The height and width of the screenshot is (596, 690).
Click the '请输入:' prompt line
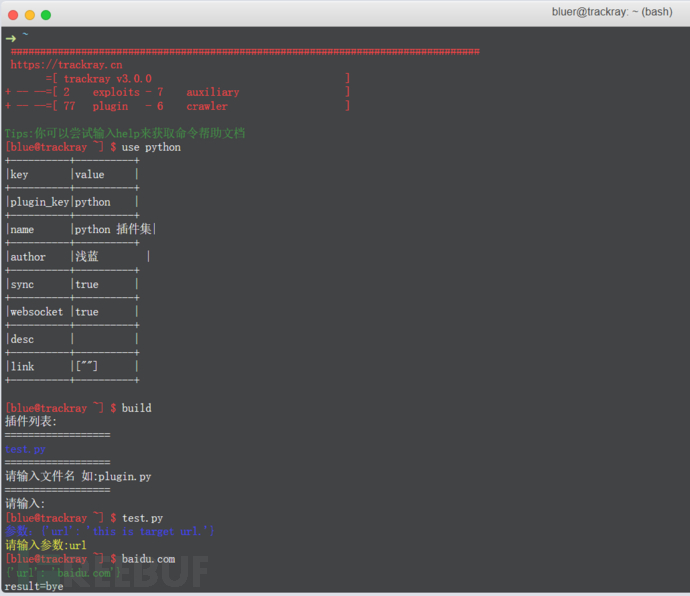click(x=25, y=504)
